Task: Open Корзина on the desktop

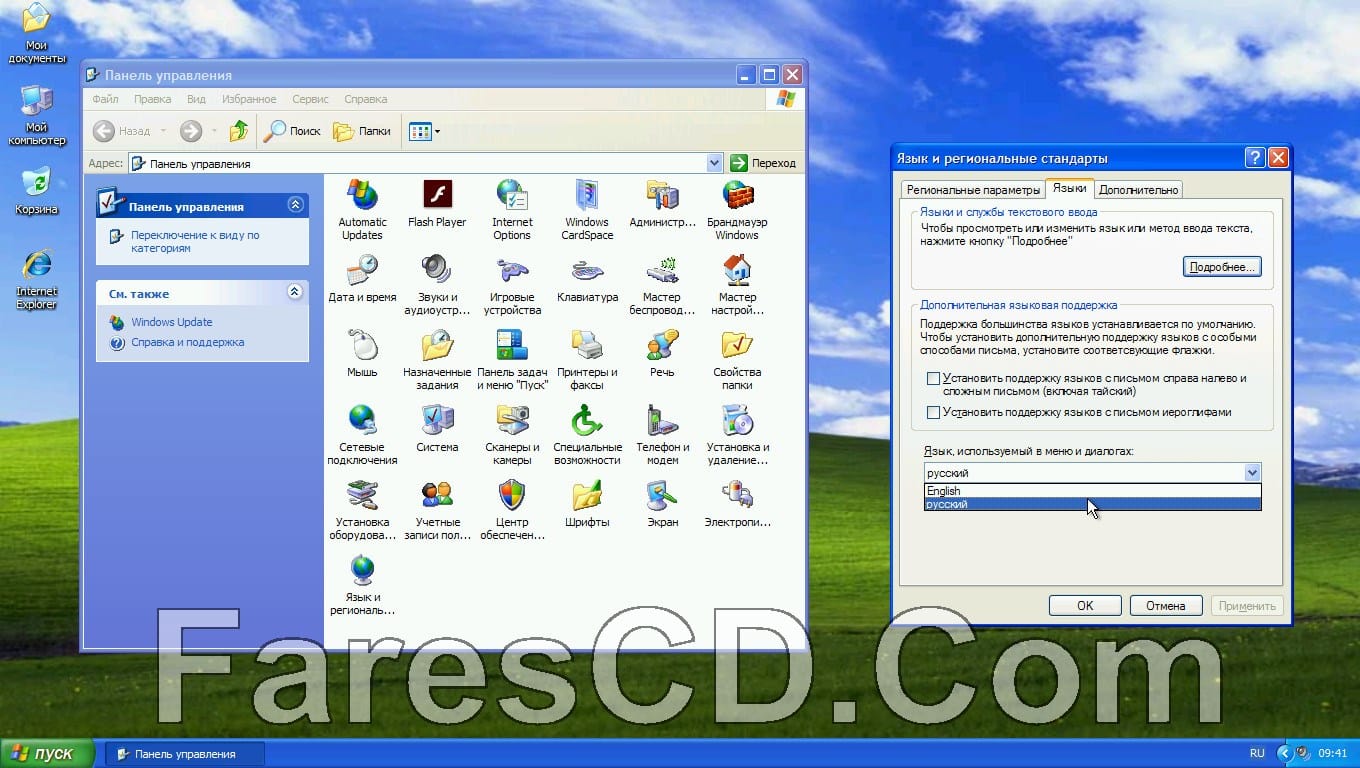Action: pos(36,191)
